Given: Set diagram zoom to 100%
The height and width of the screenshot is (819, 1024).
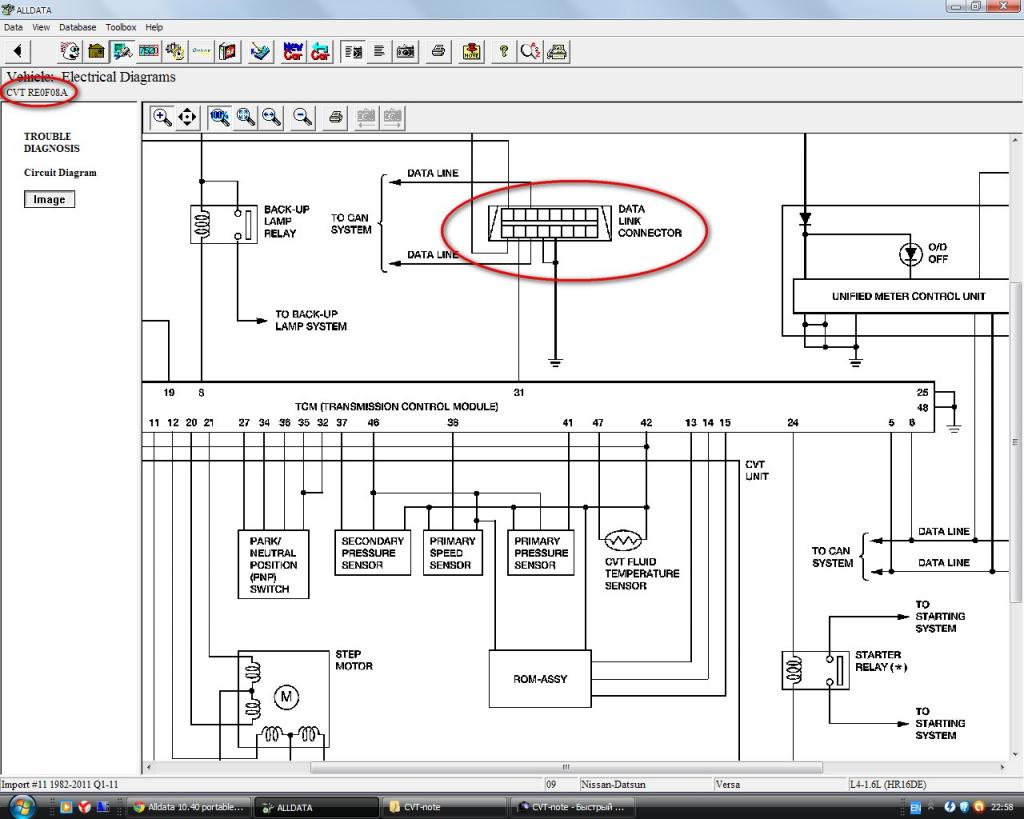Looking at the screenshot, I should [219, 117].
